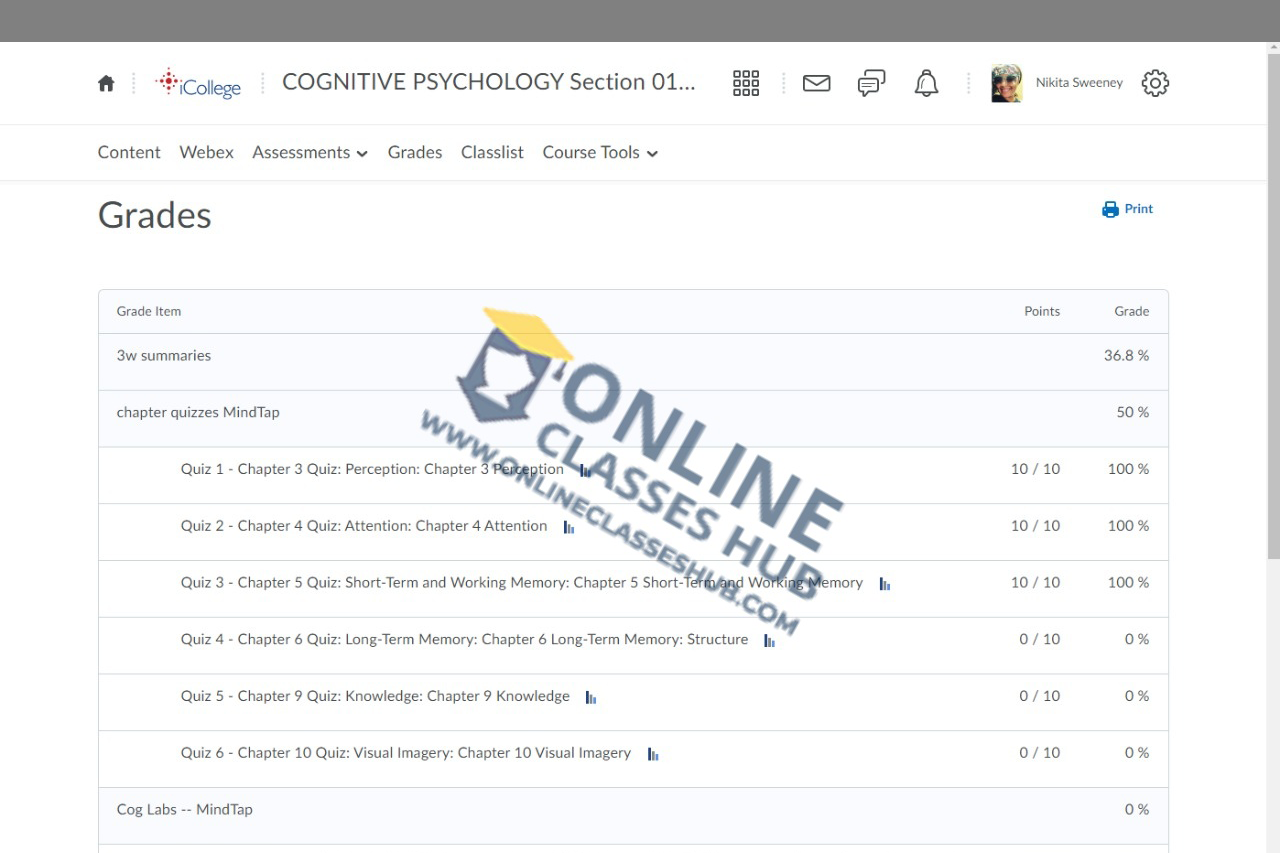Click the Print button
The height and width of the screenshot is (853, 1280).
pyautogui.click(x=1128, y=209)
